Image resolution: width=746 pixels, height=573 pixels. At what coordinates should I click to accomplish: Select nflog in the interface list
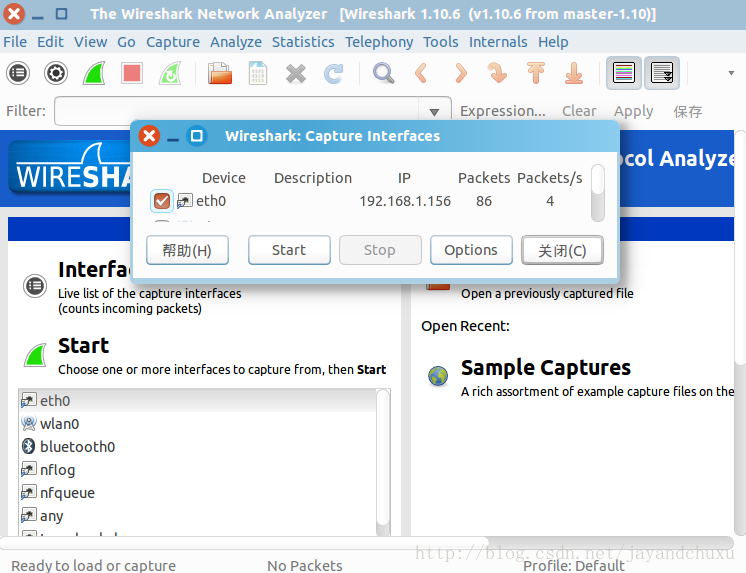(x=198, y=470)
